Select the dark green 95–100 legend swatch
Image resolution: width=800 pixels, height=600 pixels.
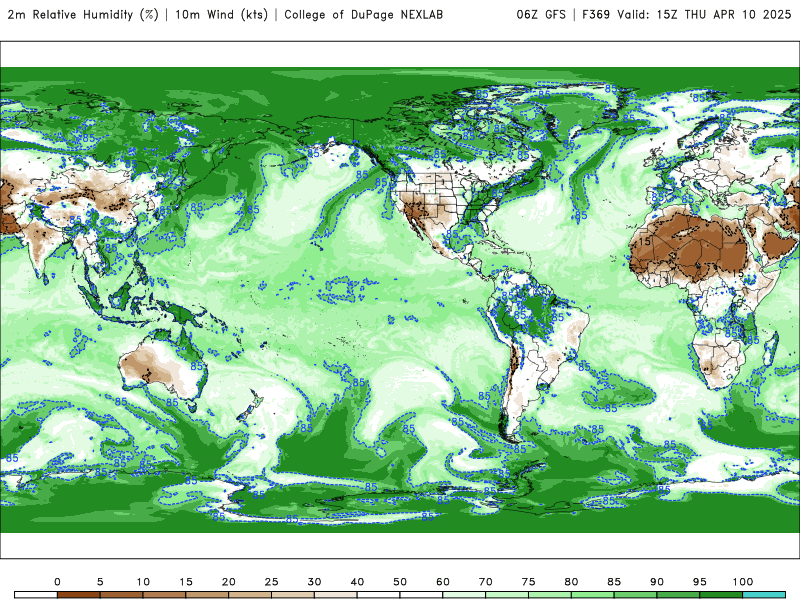tap(721, 595)
